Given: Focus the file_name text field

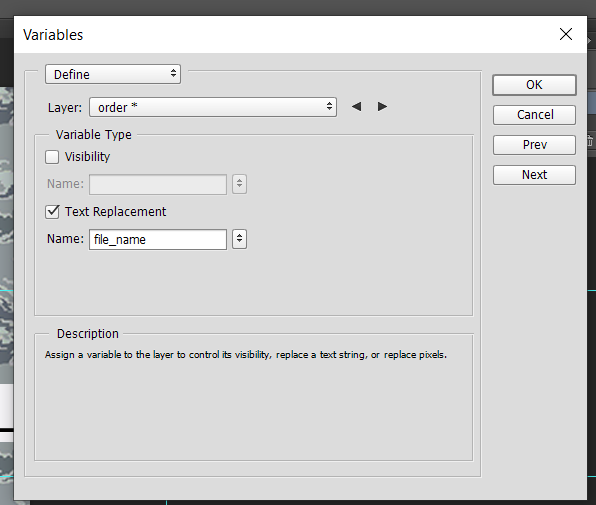Looking at the screenshot, I should 158,239.
